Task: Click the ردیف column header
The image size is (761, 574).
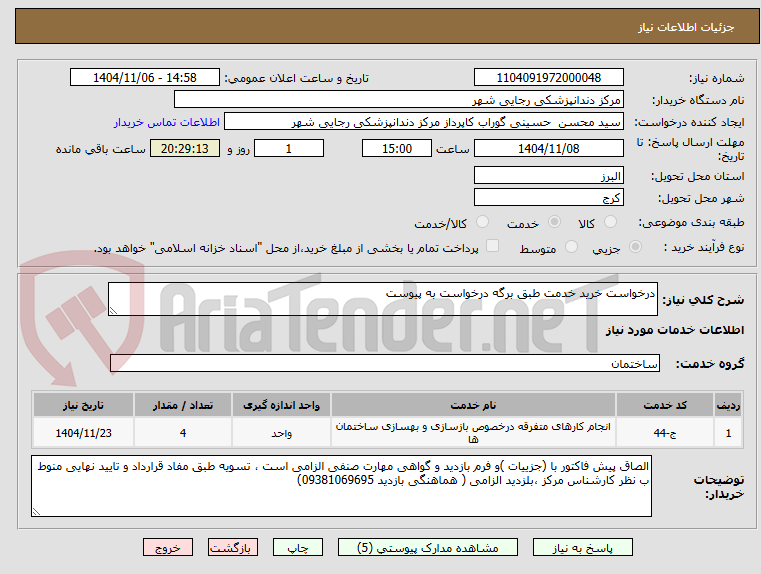Action: pos(728,405)
